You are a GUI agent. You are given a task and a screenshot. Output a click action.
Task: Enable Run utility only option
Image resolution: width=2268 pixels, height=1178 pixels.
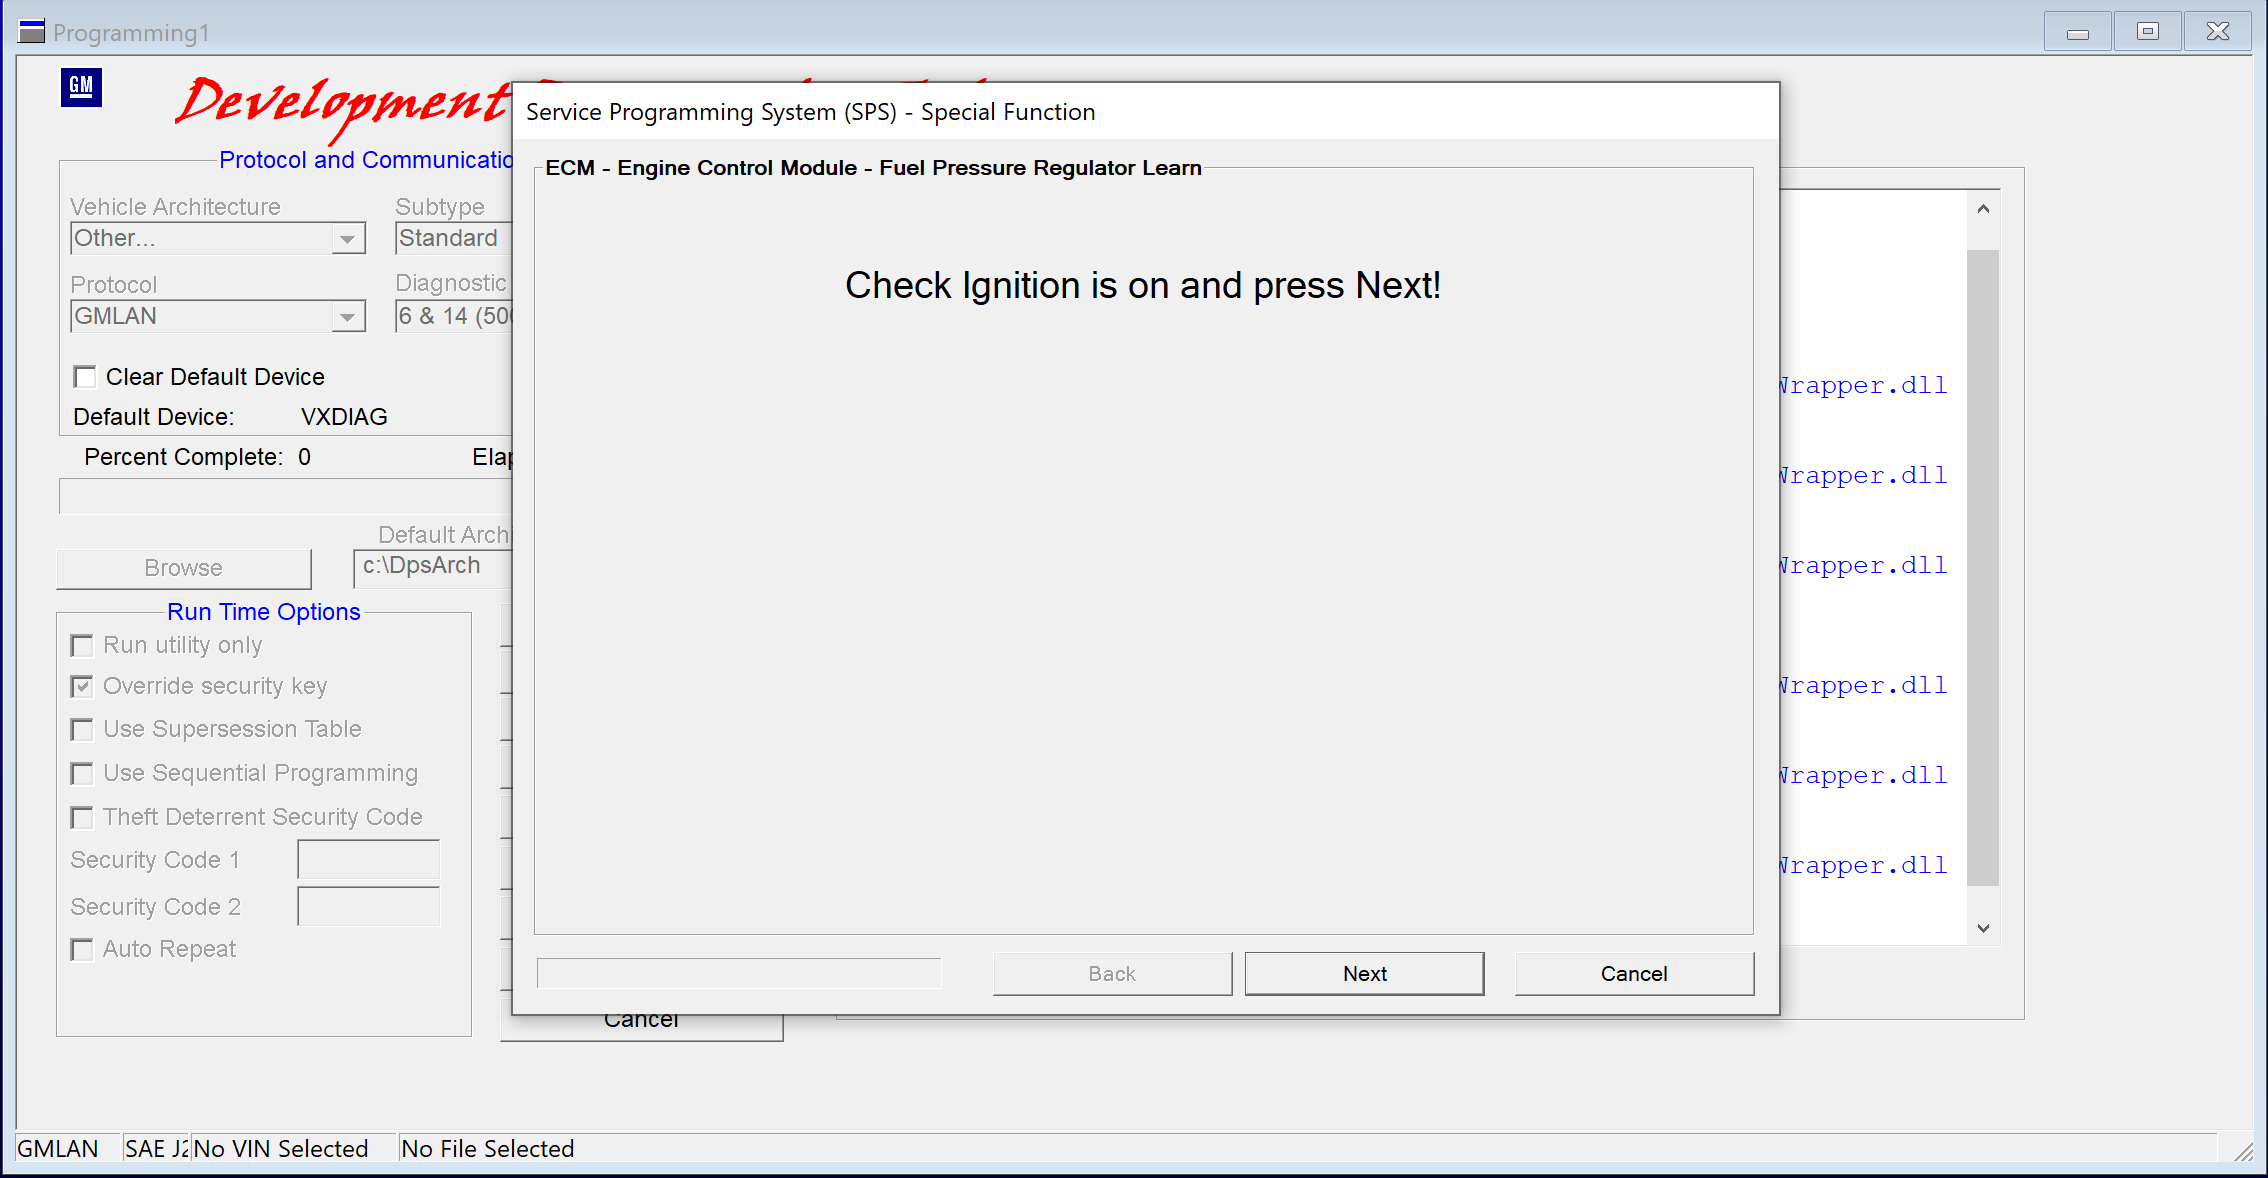[82, 646]
